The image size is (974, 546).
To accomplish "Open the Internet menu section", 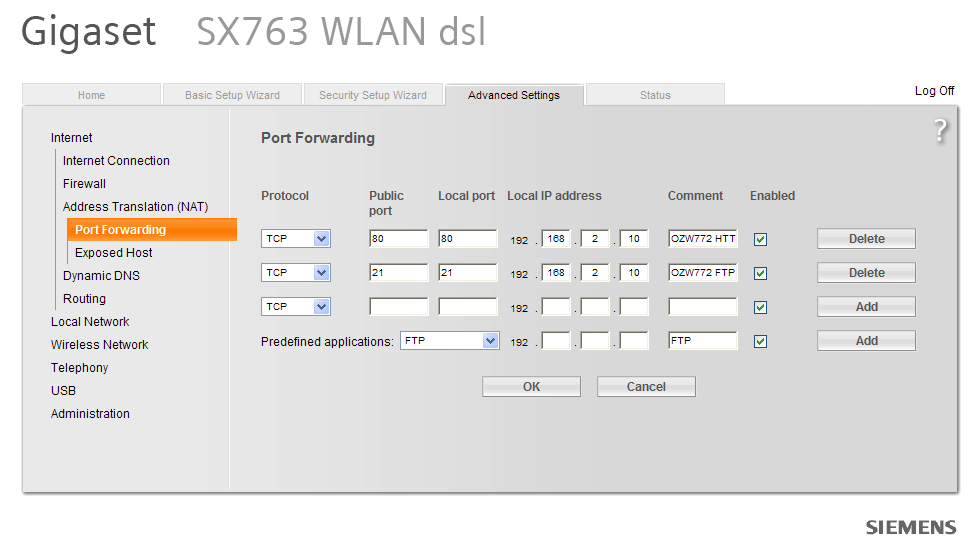I will (71, 137).
